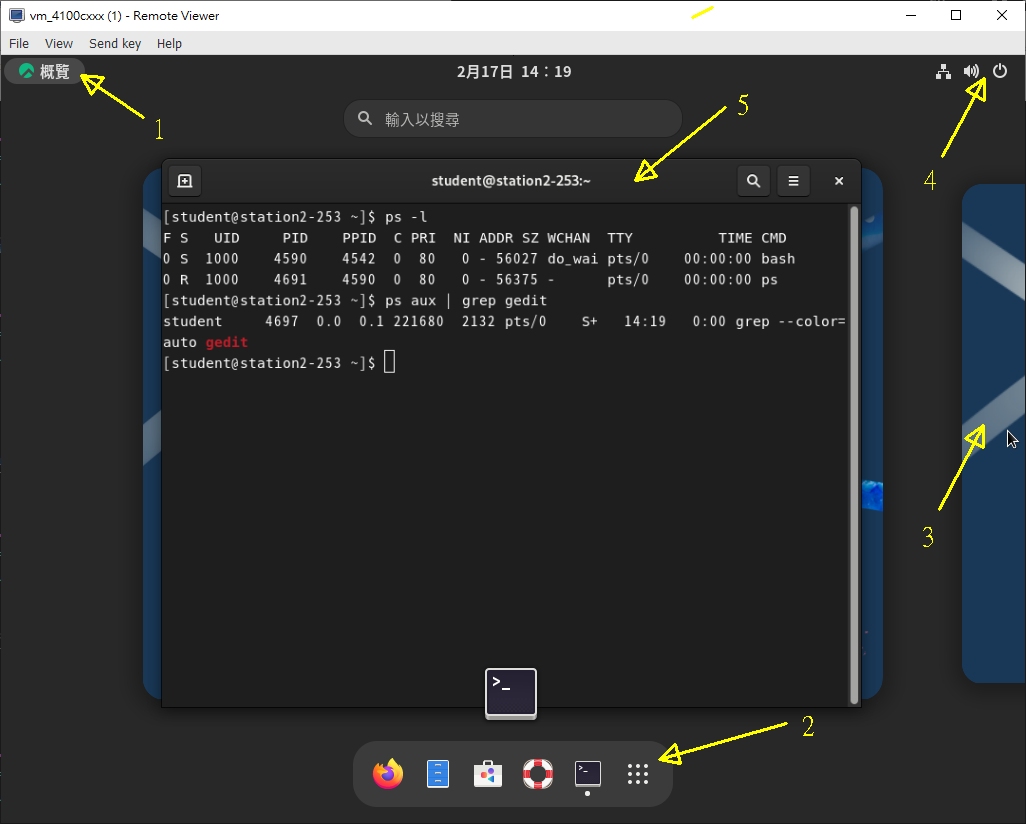1026x824 pixels.
Task: Open the Software store dock icon
Action: pyautogui.click(x=488, y=774)
